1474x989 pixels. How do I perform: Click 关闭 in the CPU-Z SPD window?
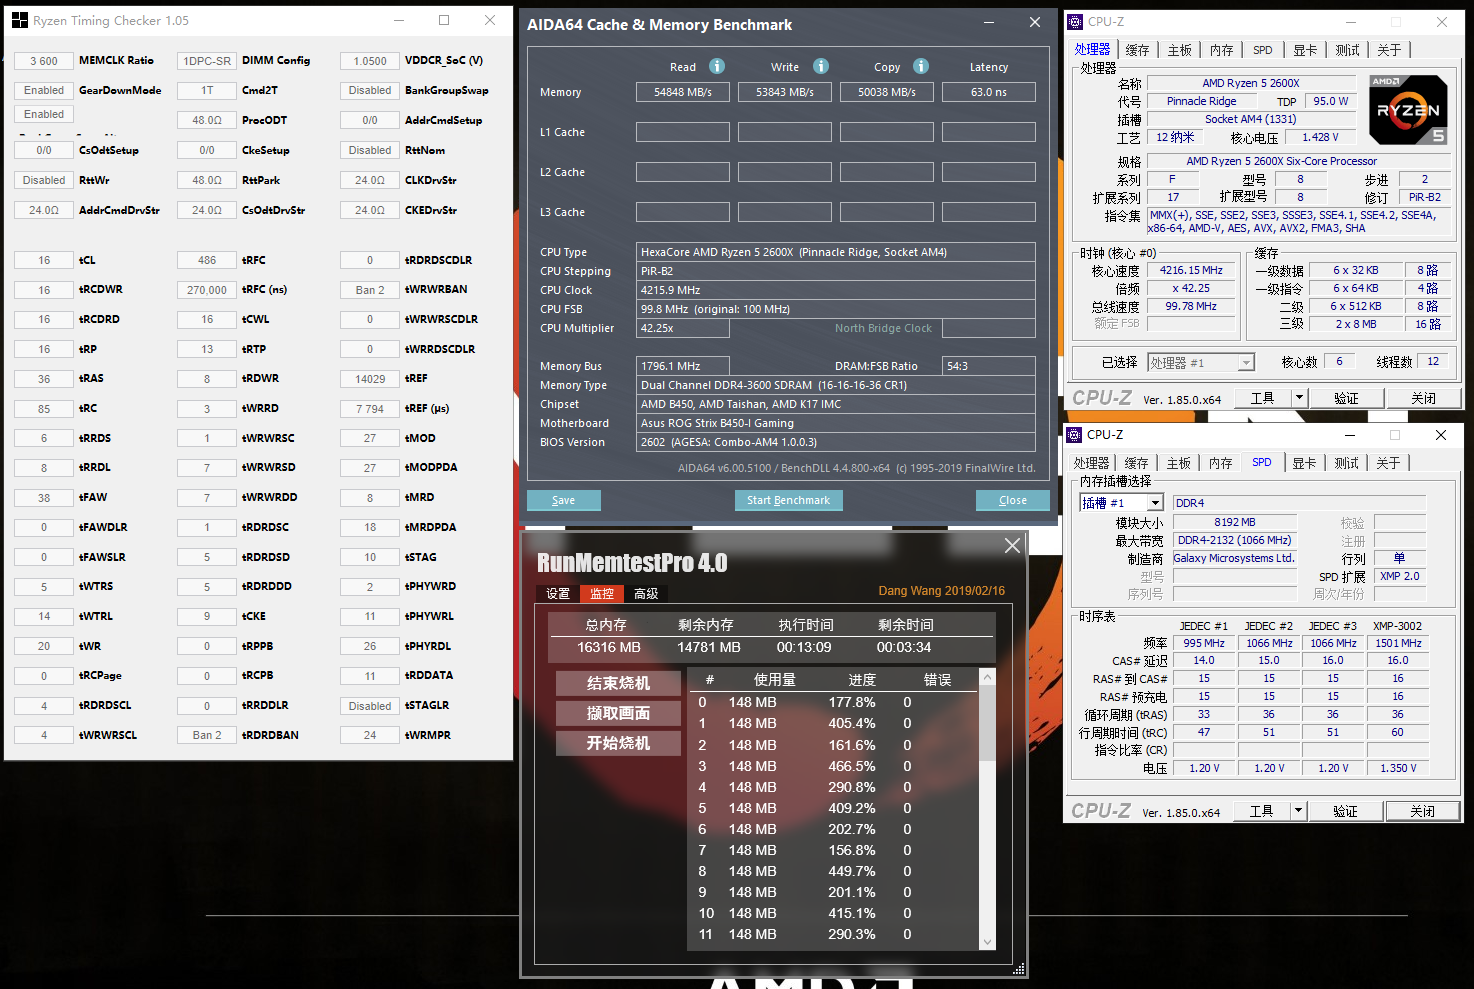click(1423, 811)
